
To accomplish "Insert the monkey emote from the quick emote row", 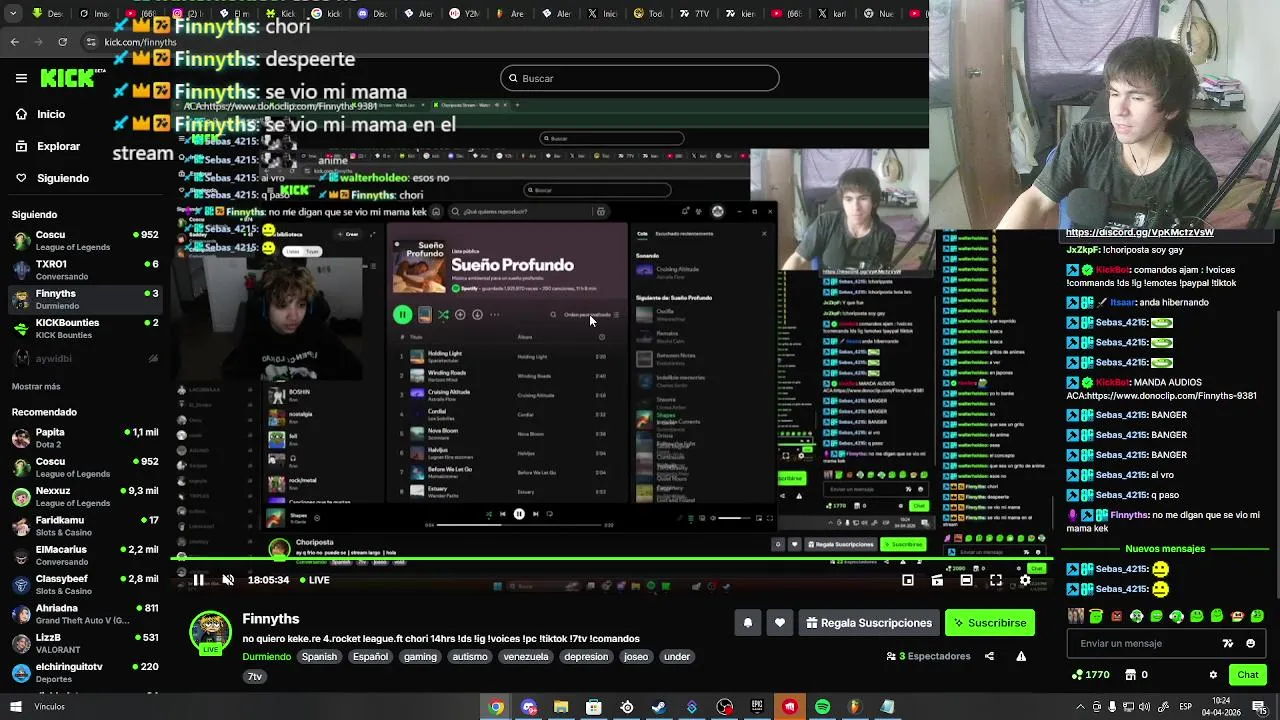I will point(1238,616).
